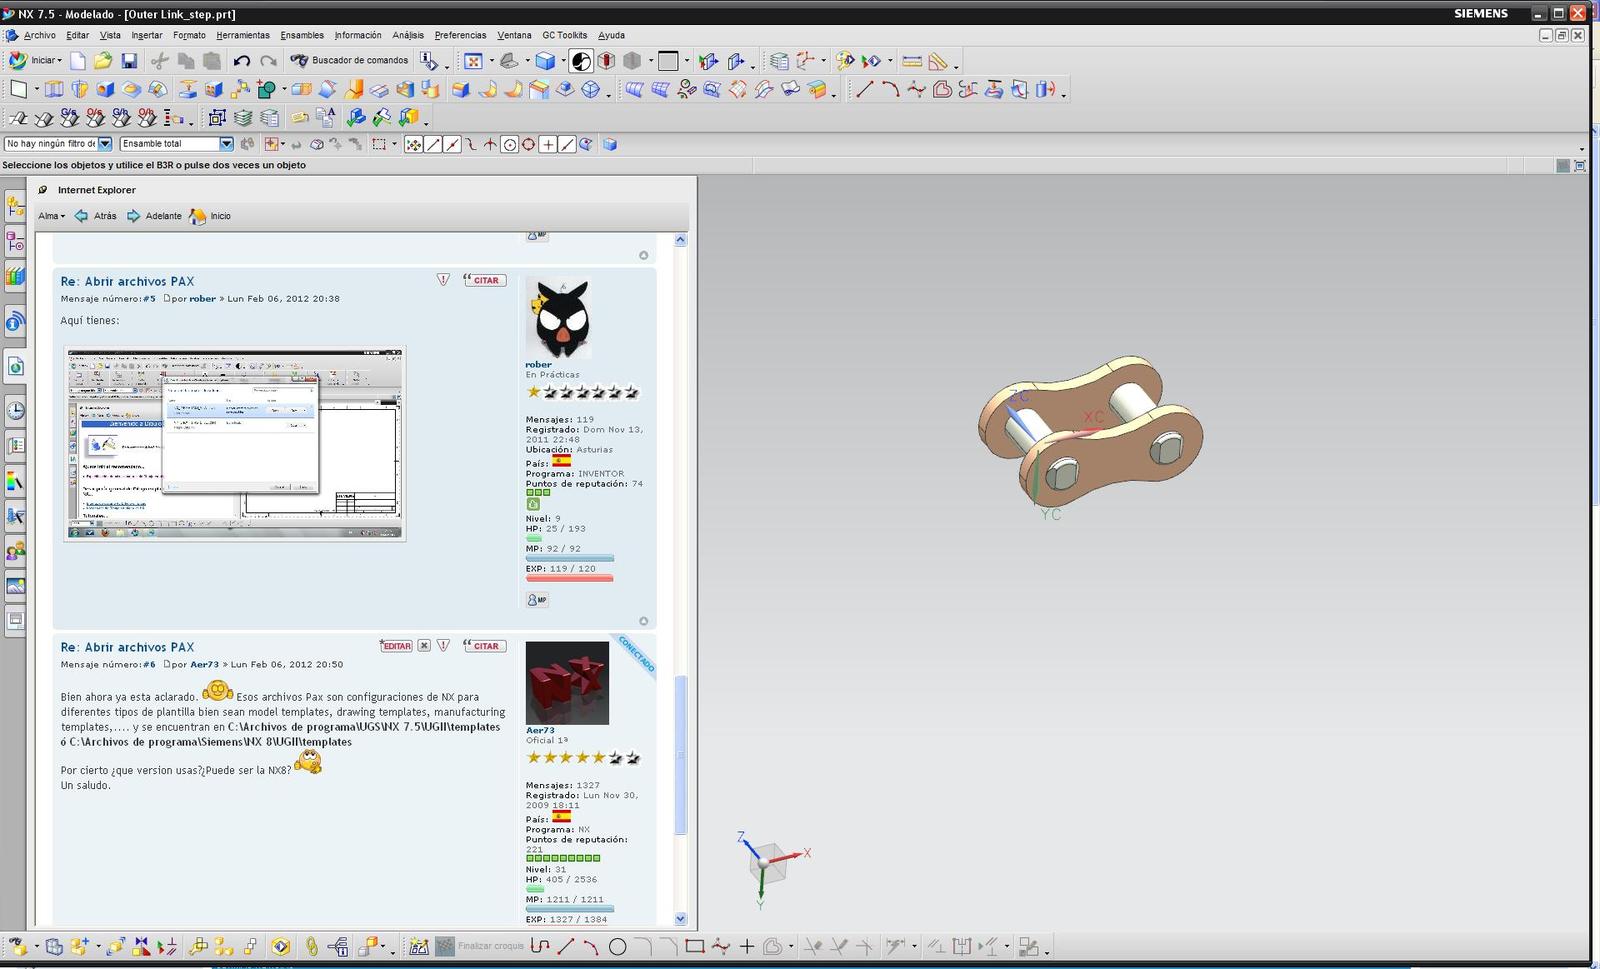Expand the background color dropdown arrow
This screenshot has width=1600, height=969.
(x=687, y=61)
